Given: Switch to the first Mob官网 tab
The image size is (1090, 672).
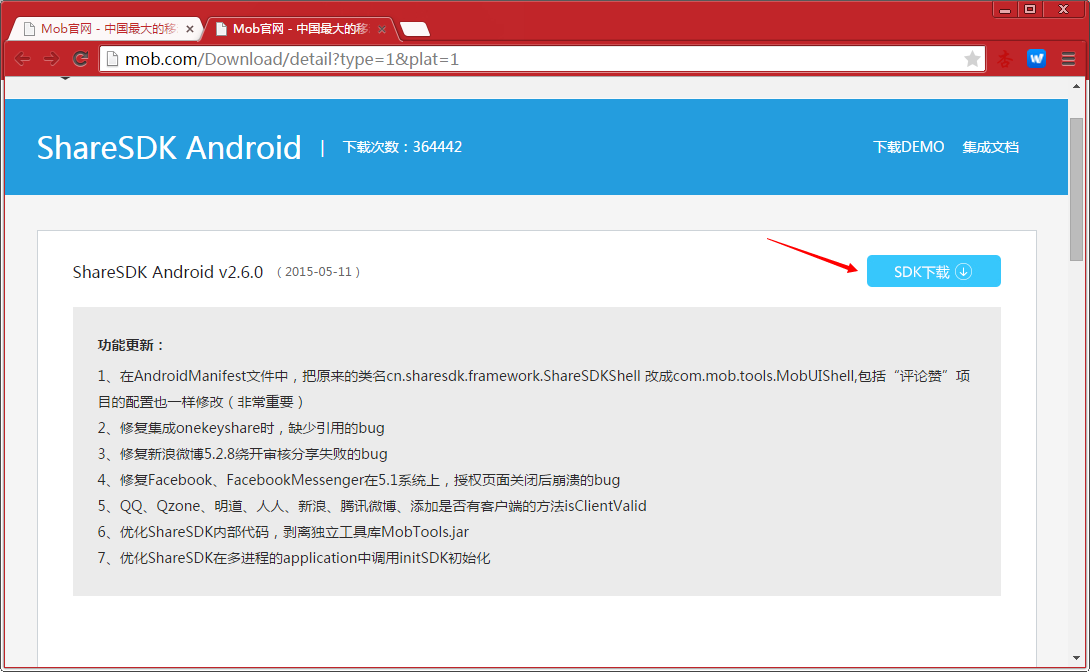Looking at the screenshot, I should coord(107,28).
